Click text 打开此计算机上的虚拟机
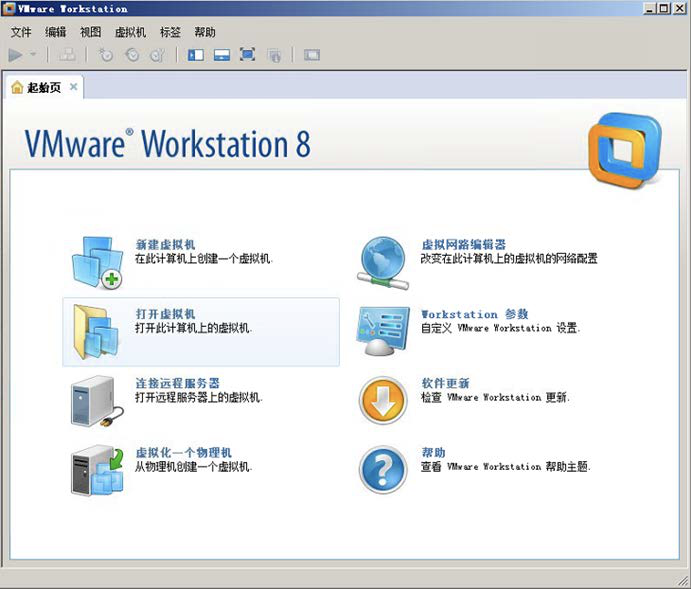This screenshot has width=691, height=589. (x=193, y=328)
